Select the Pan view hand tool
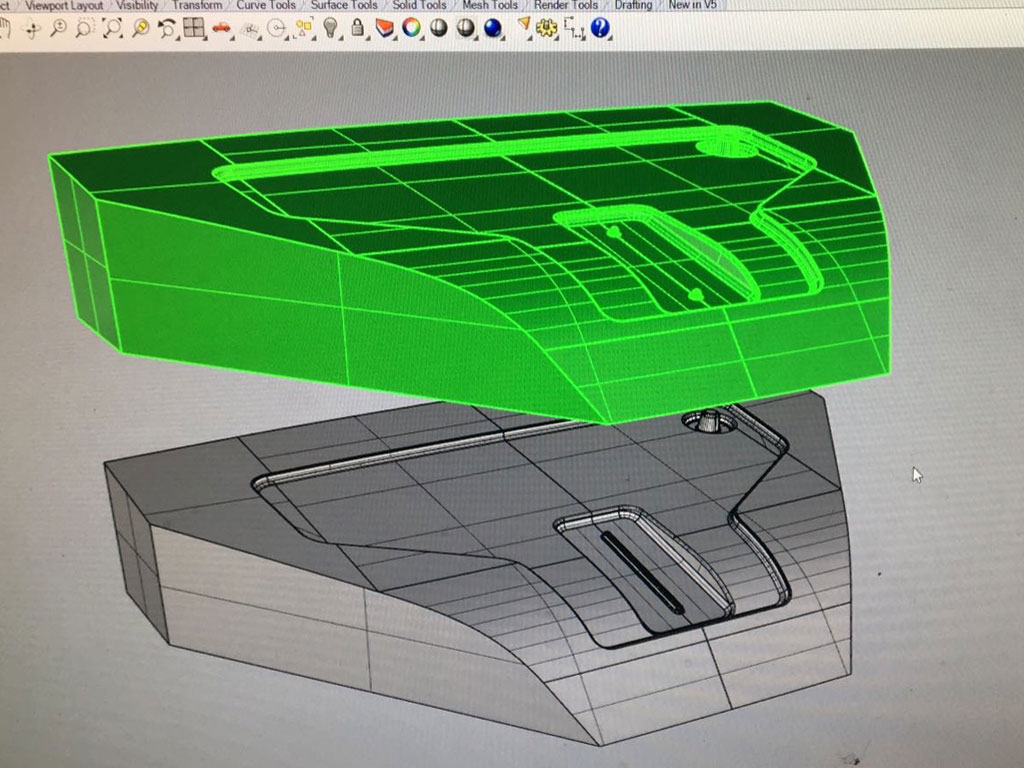The width and height of the screenshot is (1024, 768). (x=8, y=29)
